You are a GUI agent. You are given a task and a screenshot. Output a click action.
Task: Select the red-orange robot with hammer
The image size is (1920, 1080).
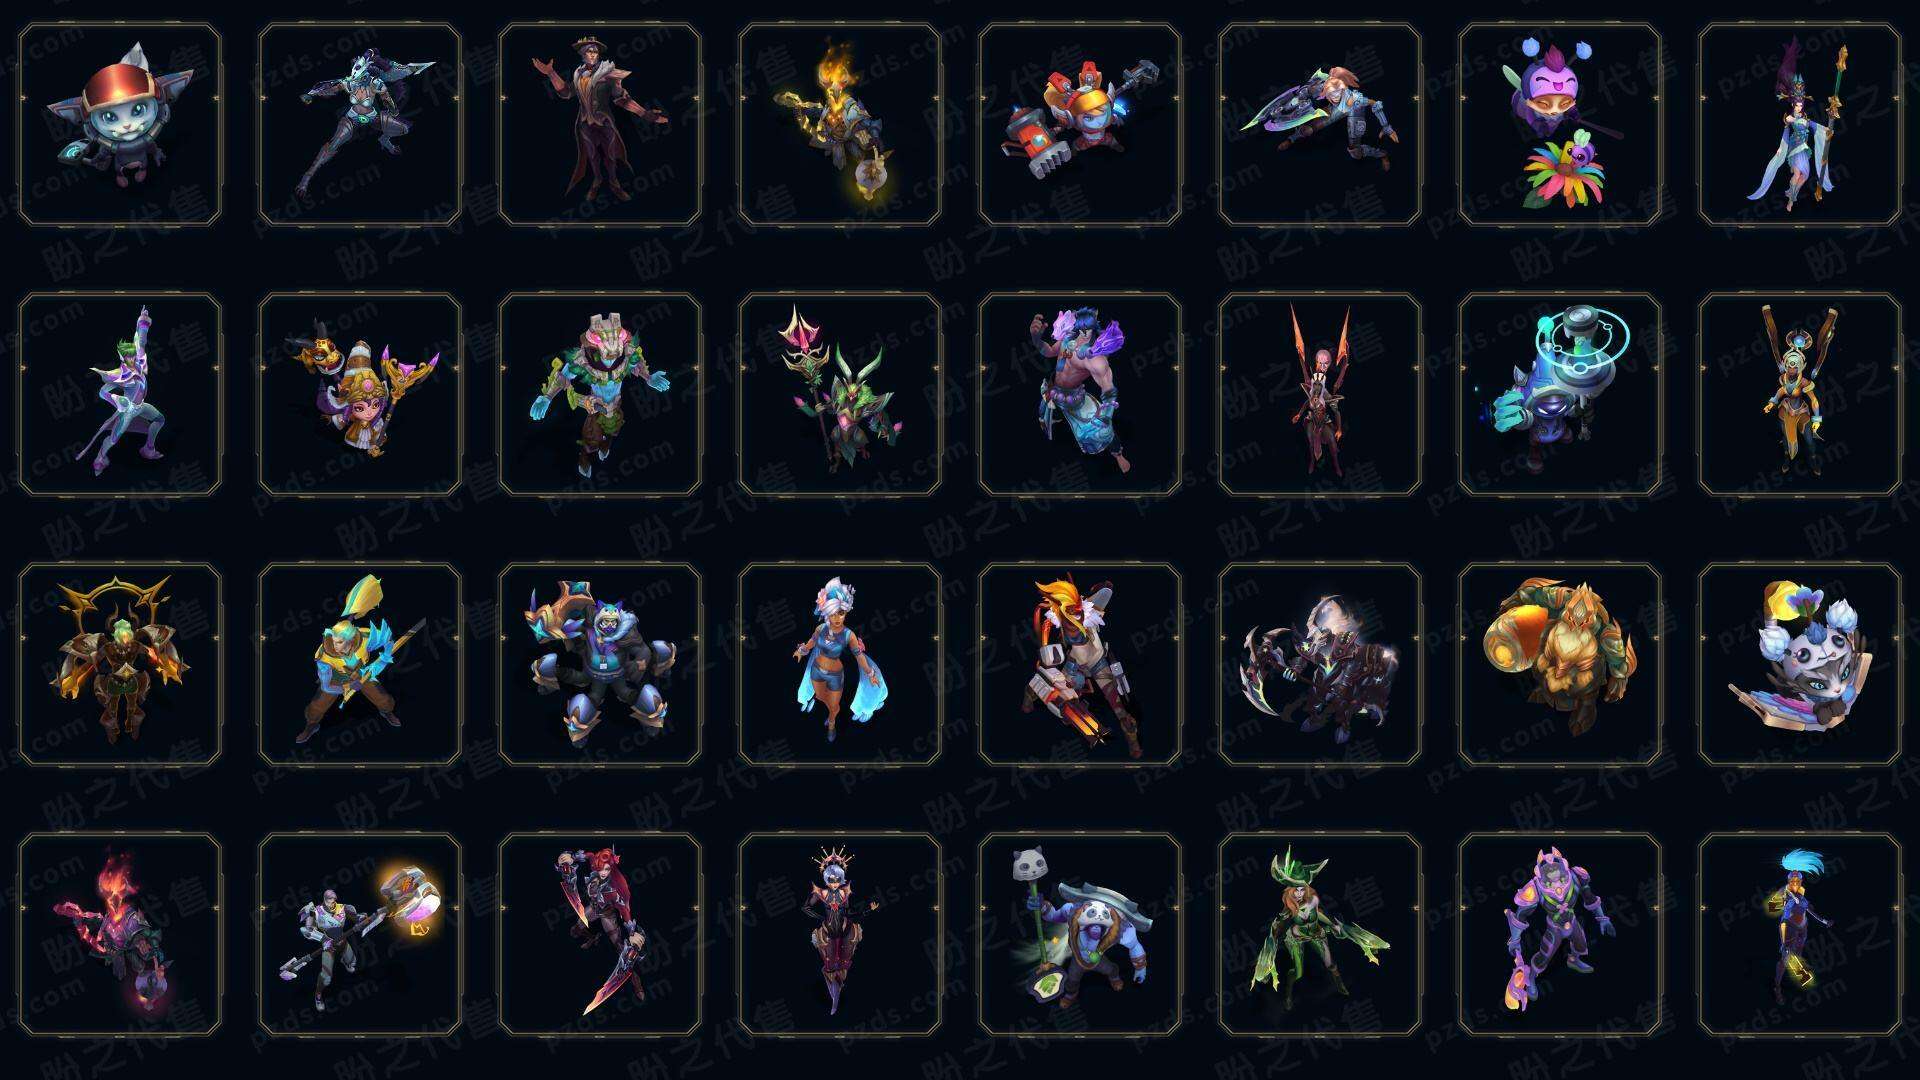pos(1080,125)
